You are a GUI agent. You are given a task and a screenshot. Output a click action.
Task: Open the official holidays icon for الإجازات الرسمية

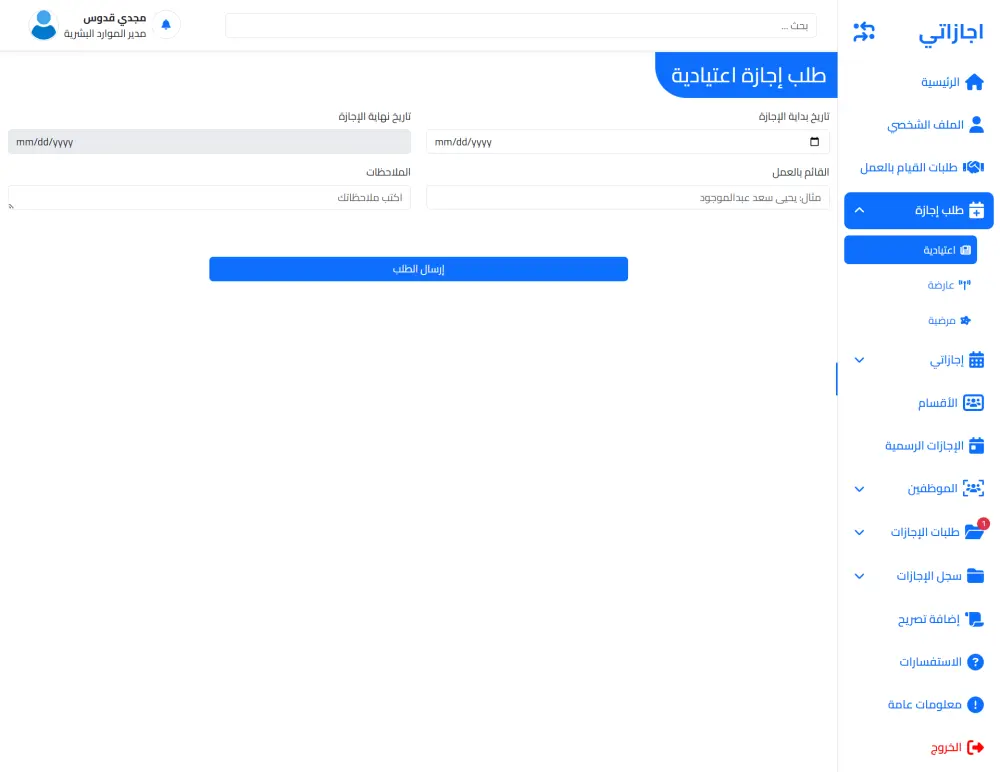click(x=977, y=445)
